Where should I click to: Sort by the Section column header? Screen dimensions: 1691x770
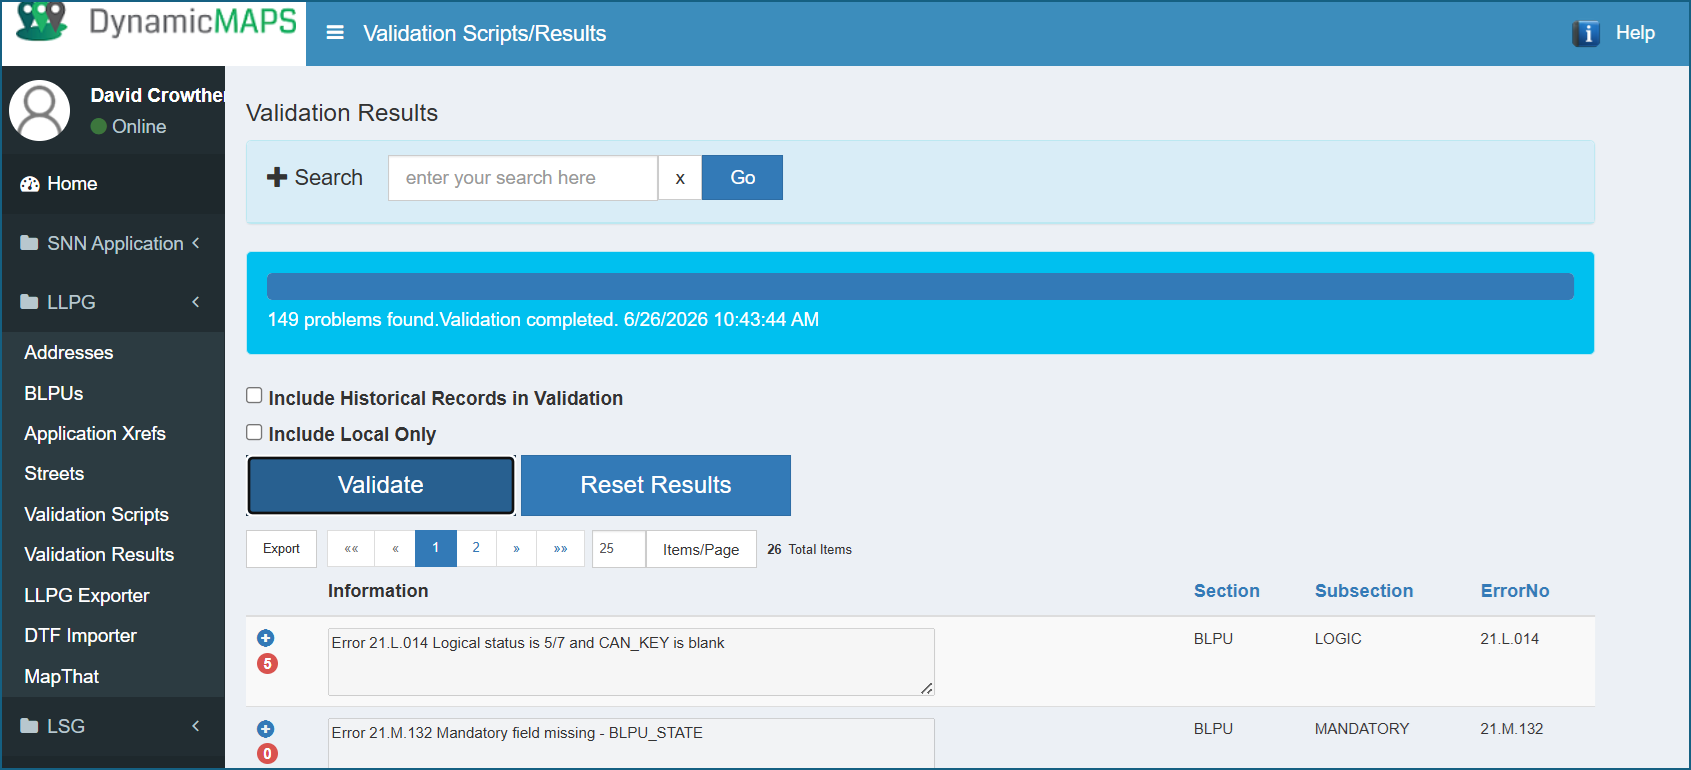click(1226, 591)
